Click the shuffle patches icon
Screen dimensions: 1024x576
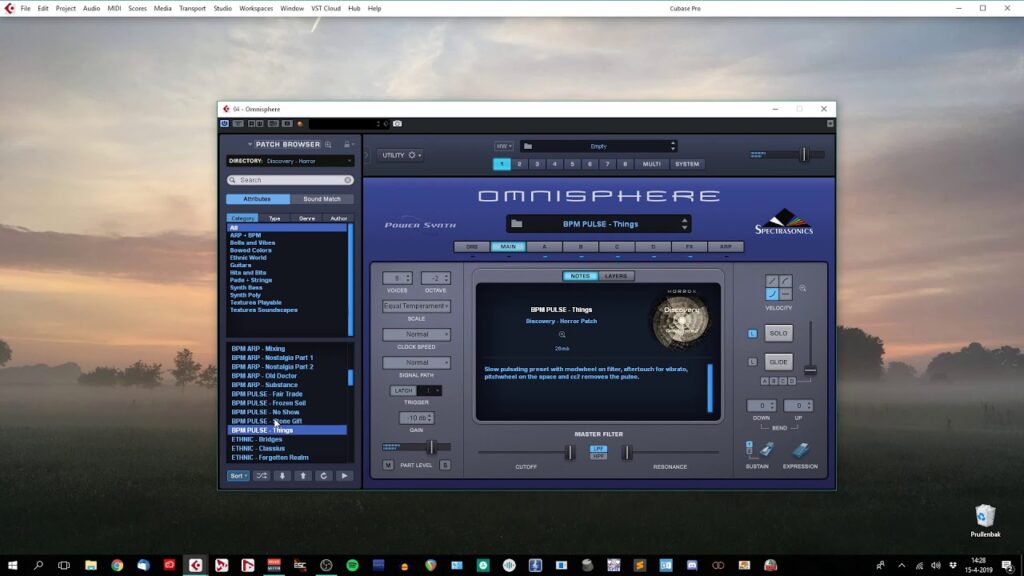point(262,476)
